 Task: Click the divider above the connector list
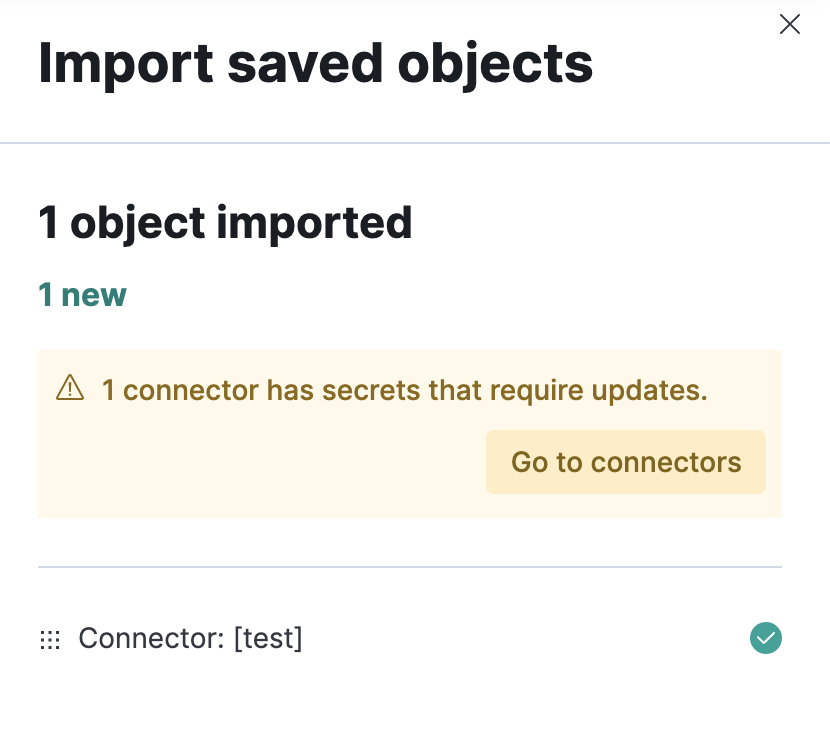(x=410, y=566)
